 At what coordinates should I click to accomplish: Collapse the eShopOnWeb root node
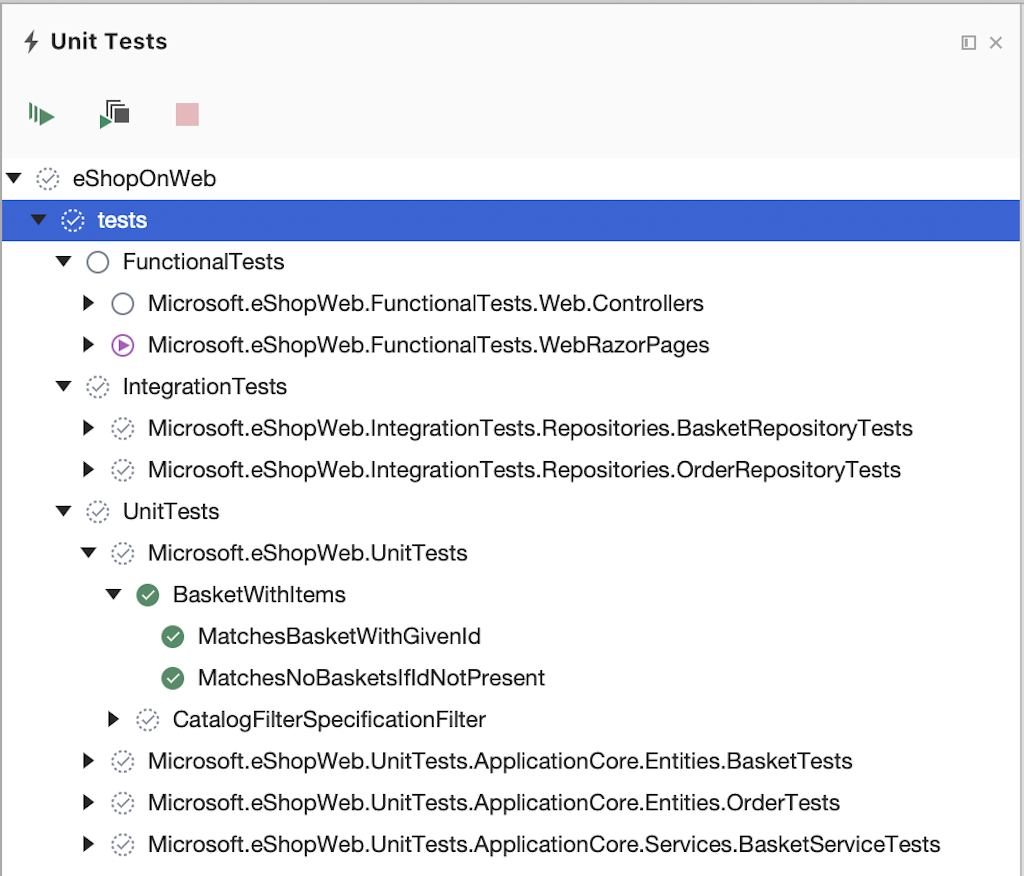(x=14, y=178)
